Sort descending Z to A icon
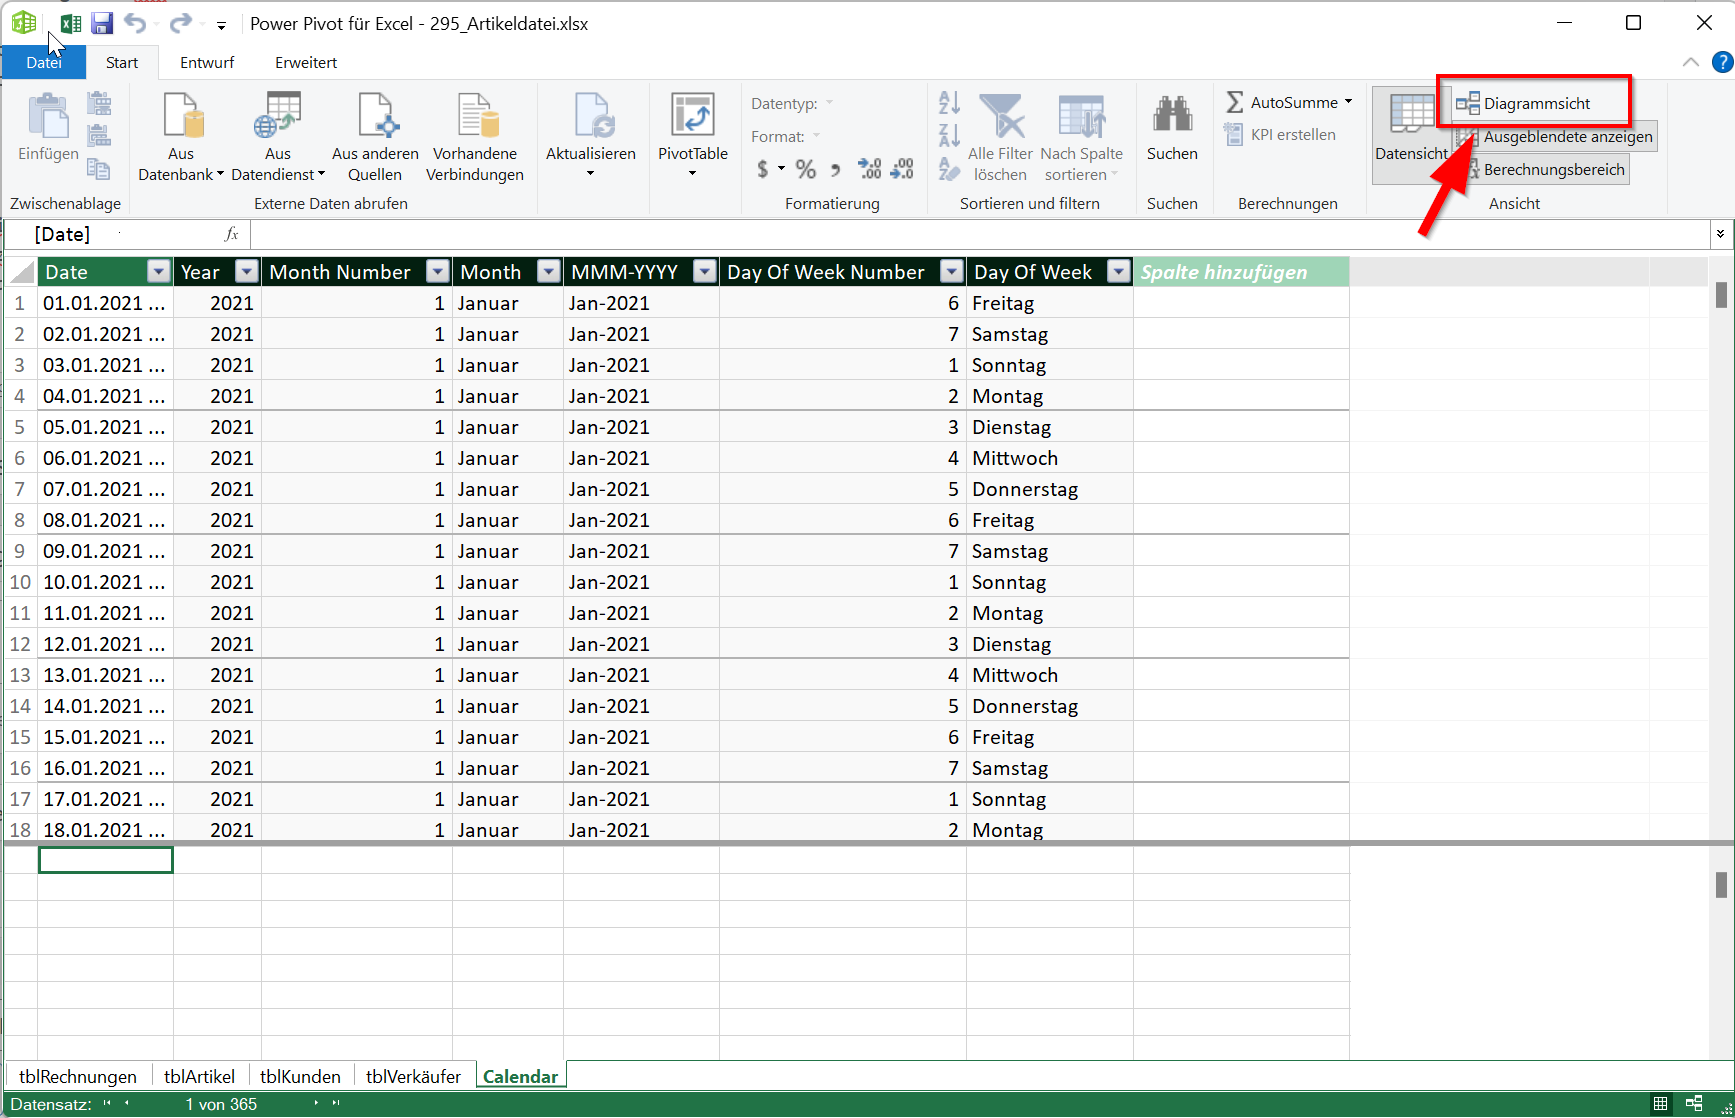 point(949,134)
